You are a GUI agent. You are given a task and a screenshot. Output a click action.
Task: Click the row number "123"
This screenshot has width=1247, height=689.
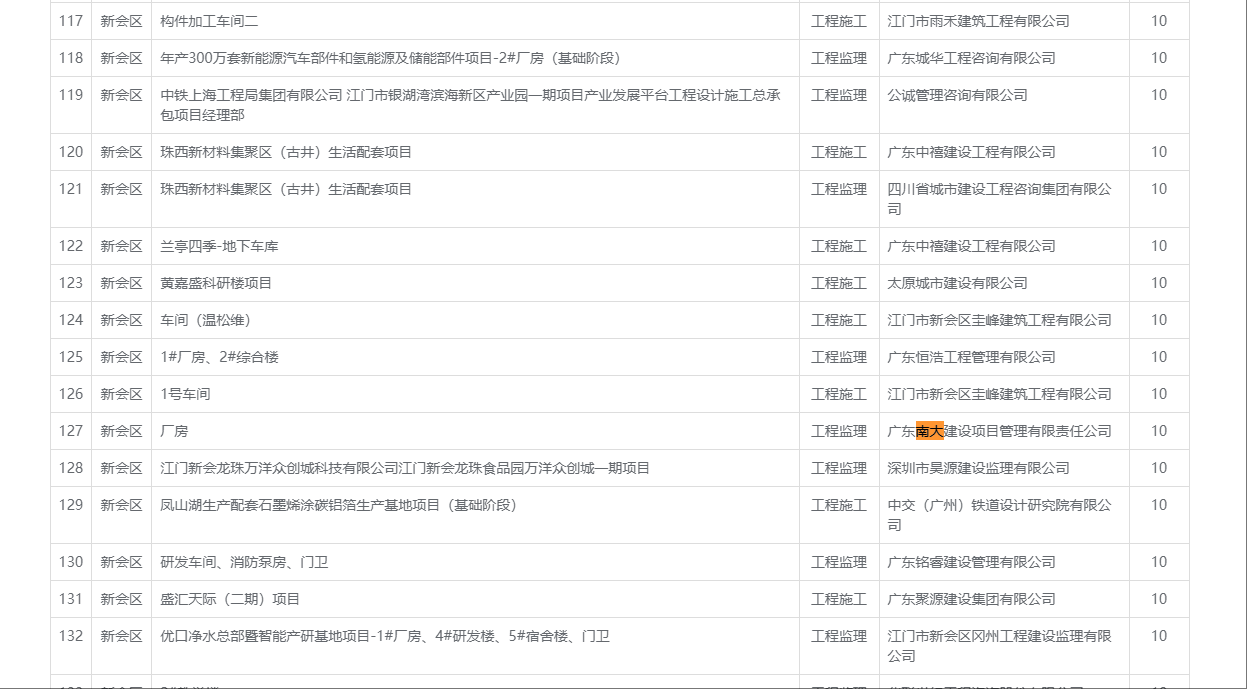[x=71, y=283]
